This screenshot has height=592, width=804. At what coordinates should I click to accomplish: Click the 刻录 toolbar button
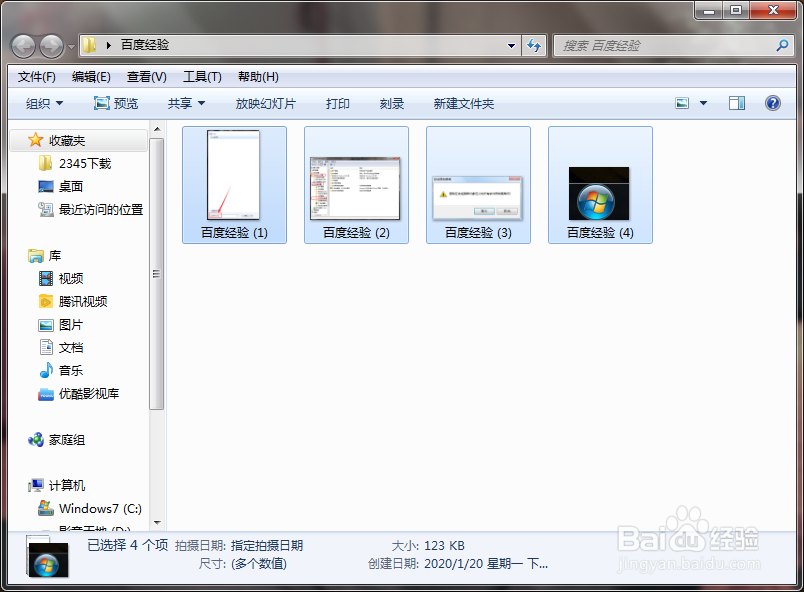(x=392, y=104)
